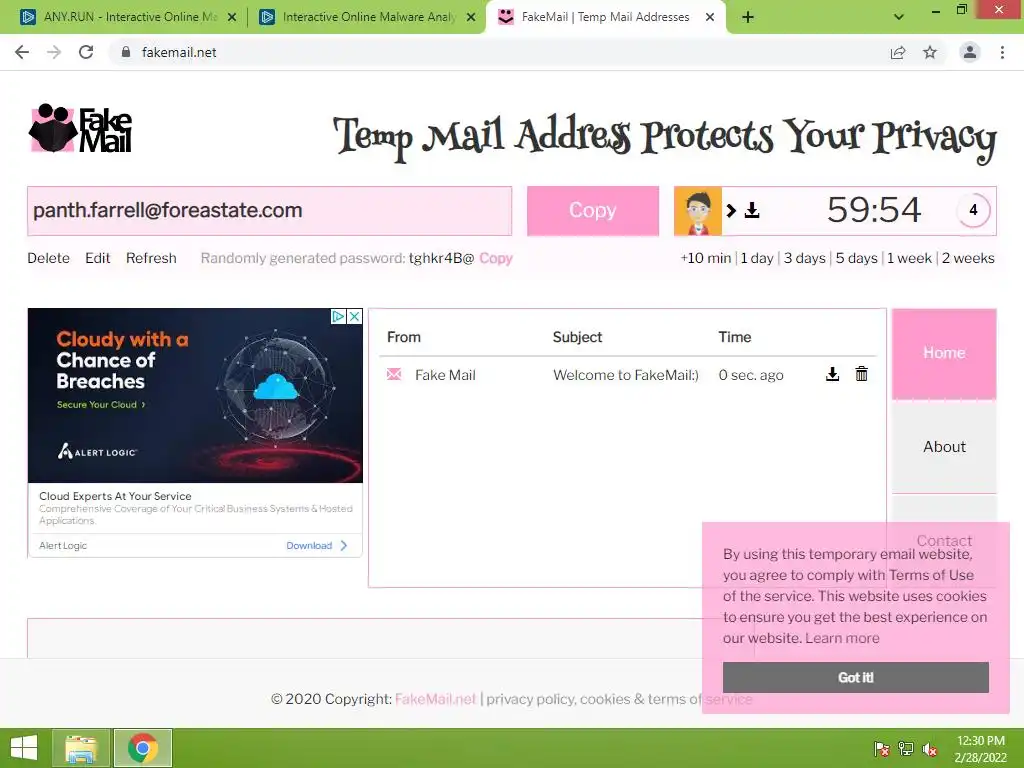Open the Welcome to FakeMail:) message

(x=626, y=375)
